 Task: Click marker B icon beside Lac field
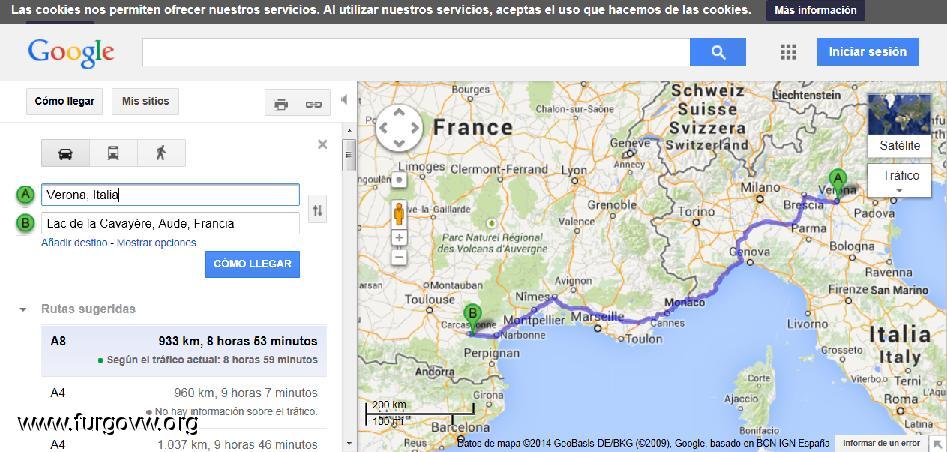(x=25, y=224)
